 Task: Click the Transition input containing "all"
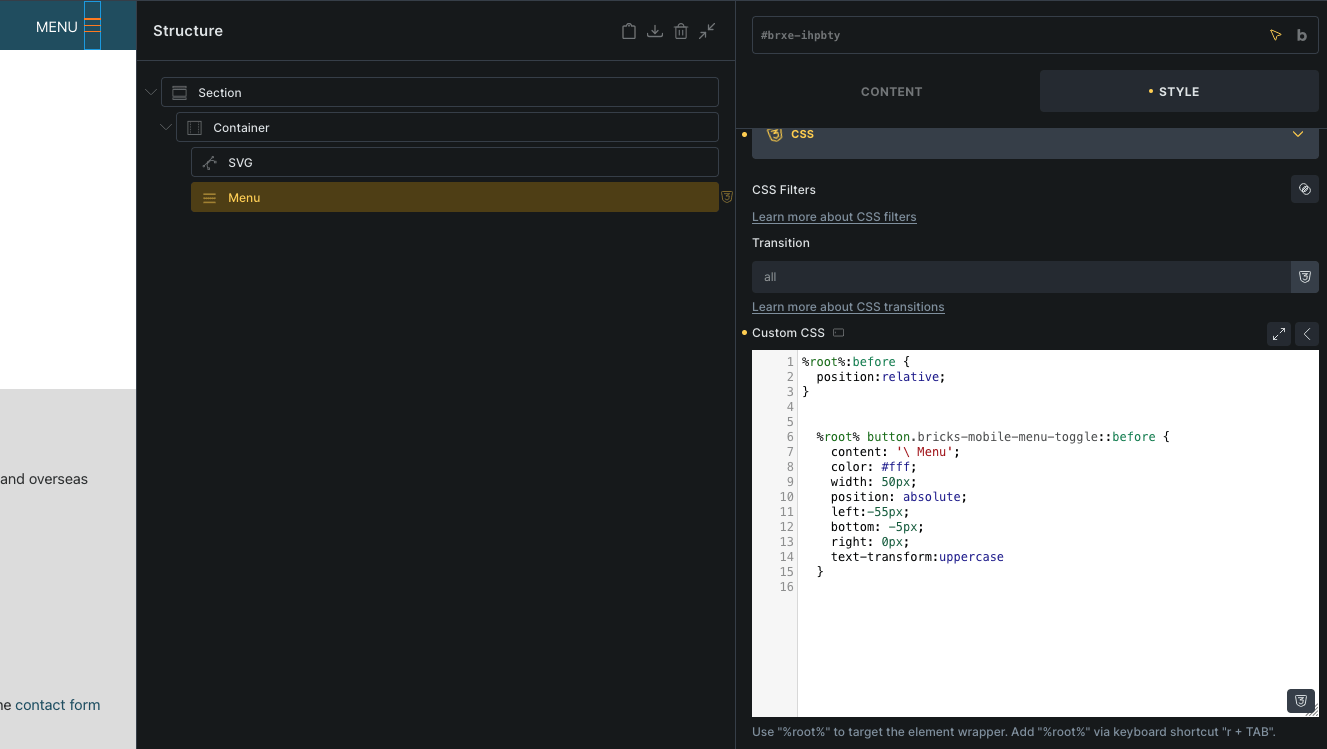click(1021, 277)
